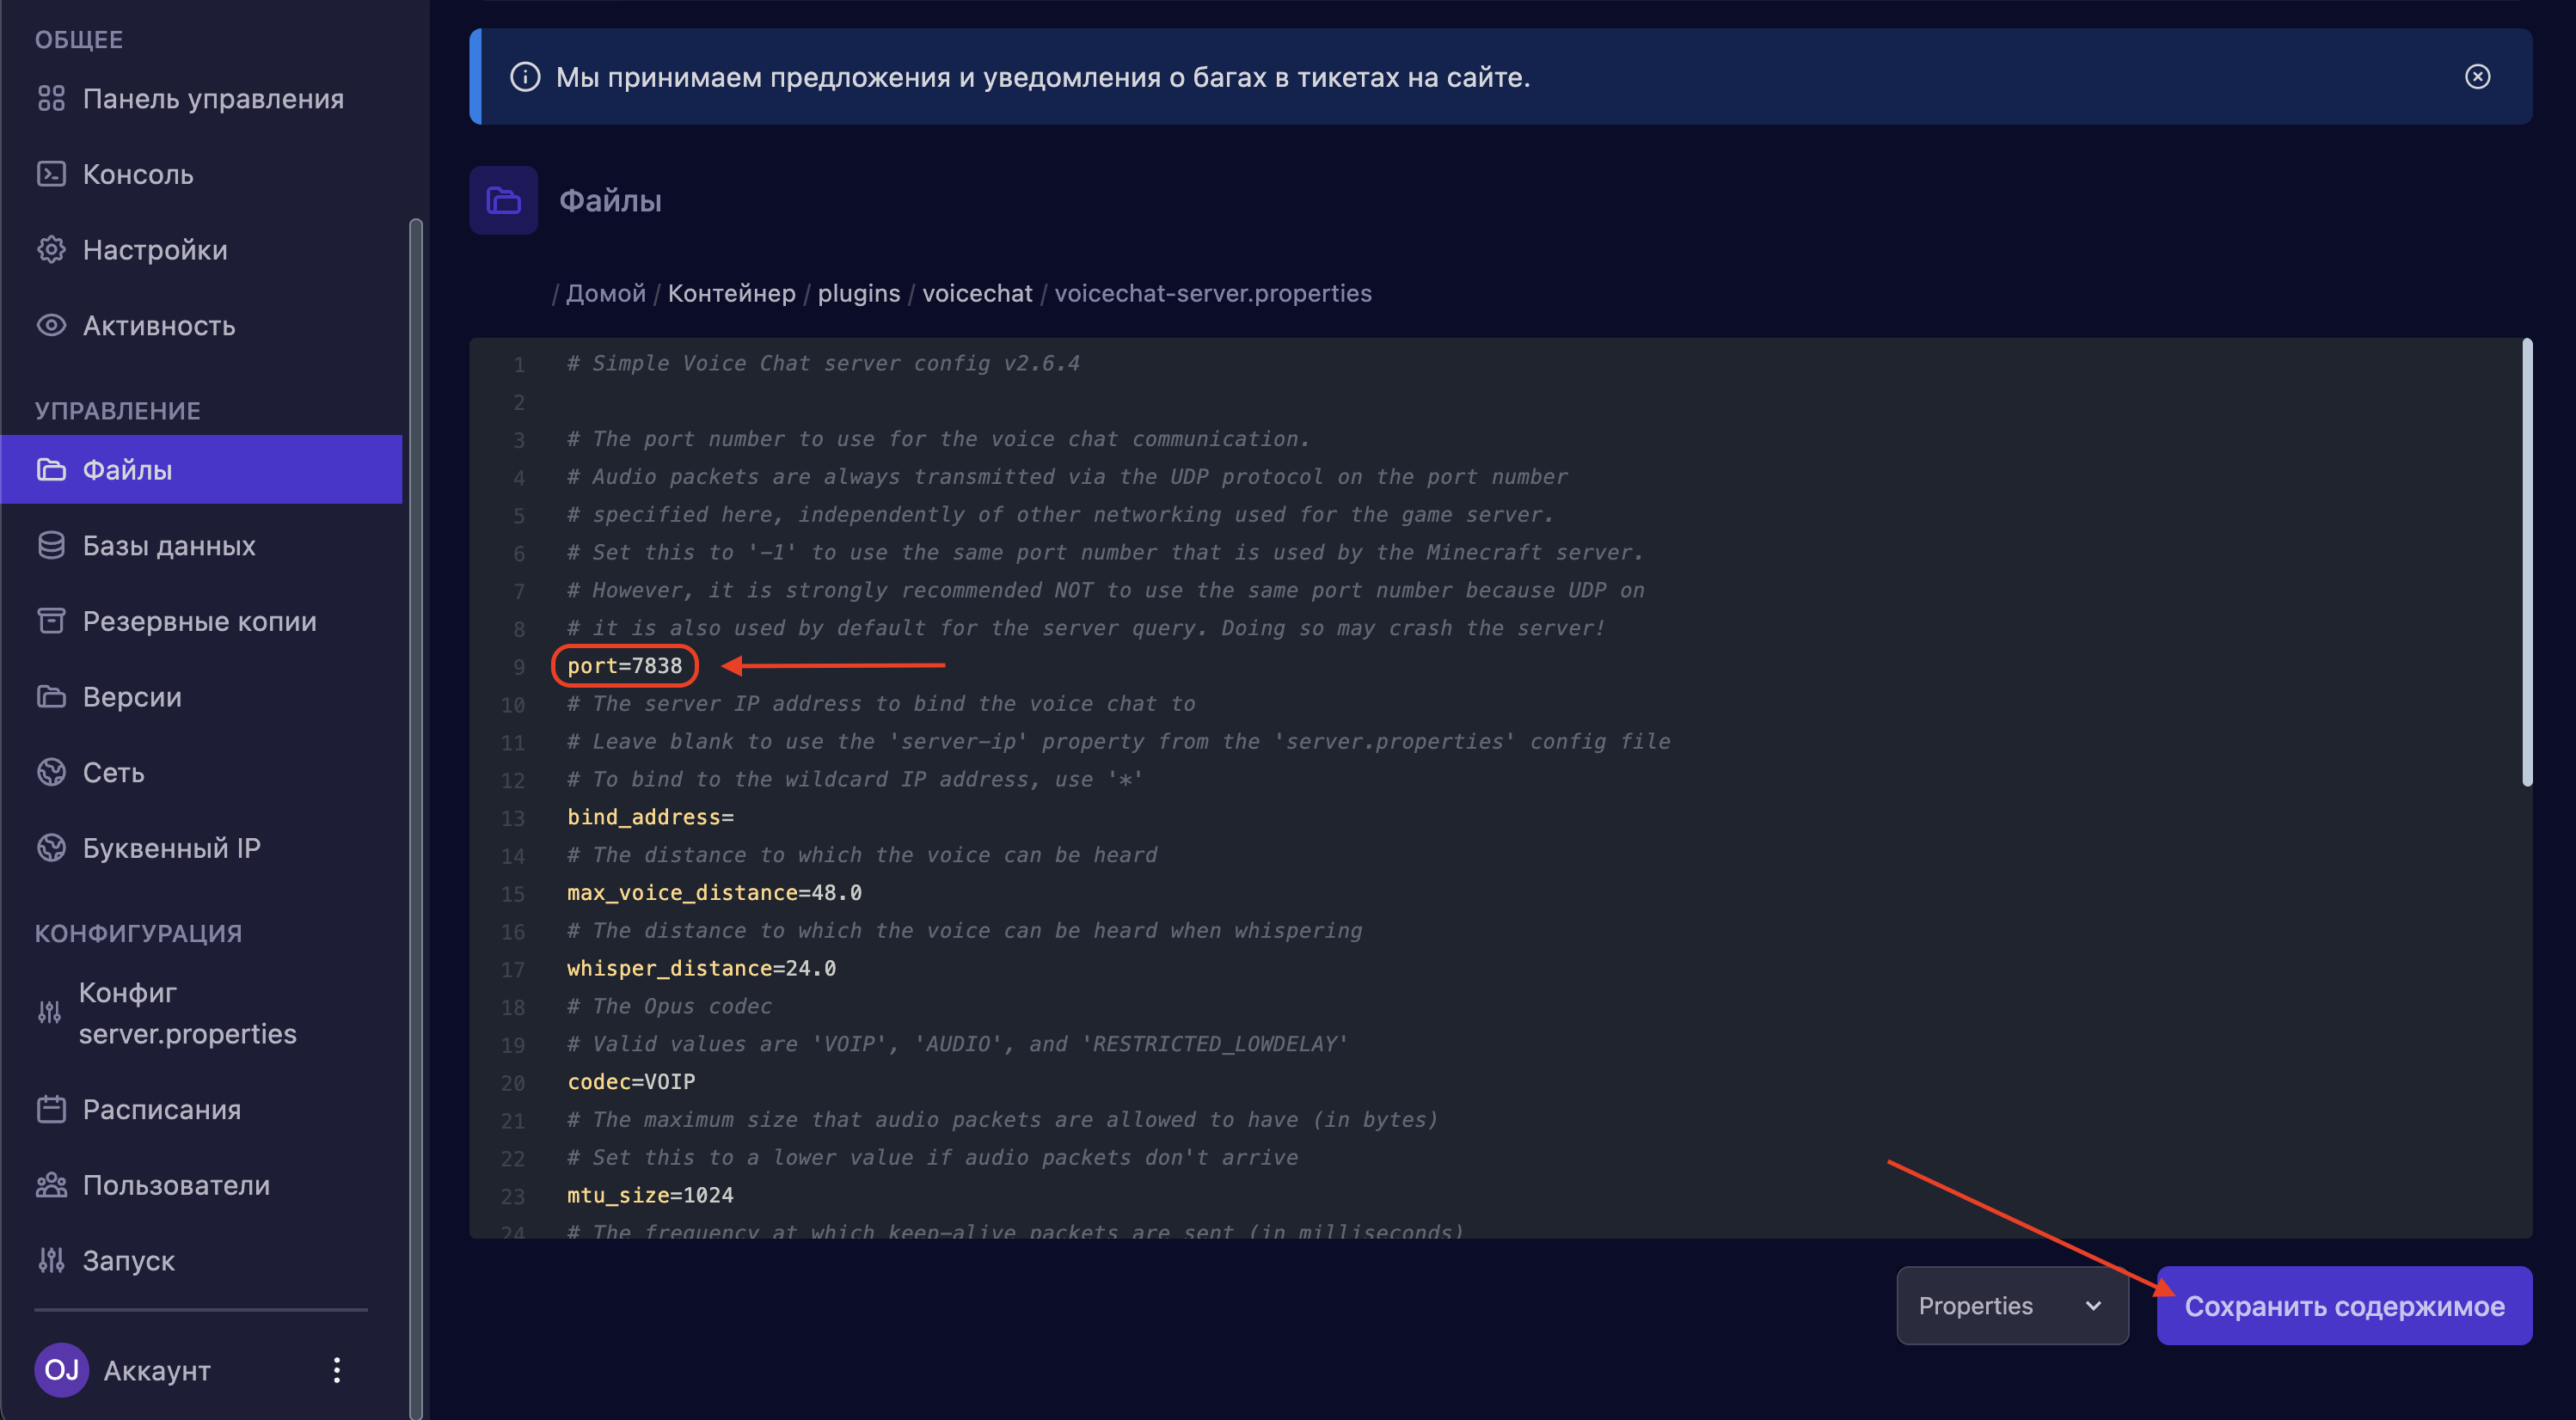
Task: Click the Activity eye icon
Action: pyautogui.click(x=51, y=325)
